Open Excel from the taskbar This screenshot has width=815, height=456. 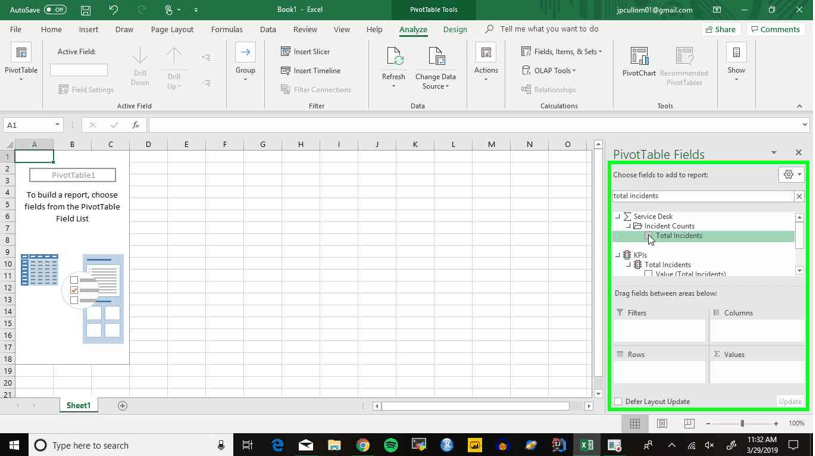click(587, 445)
